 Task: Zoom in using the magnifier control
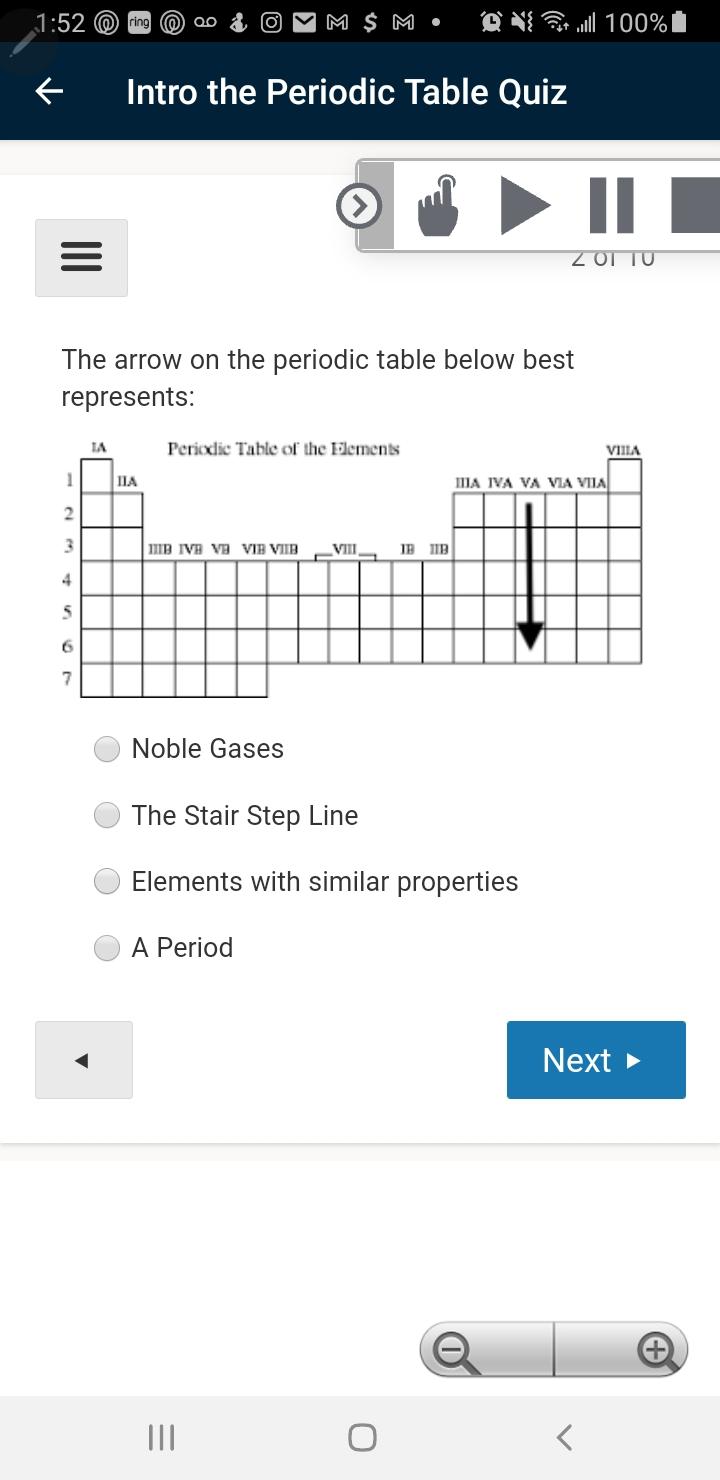pyautogui.click(x=657, y=1348)
